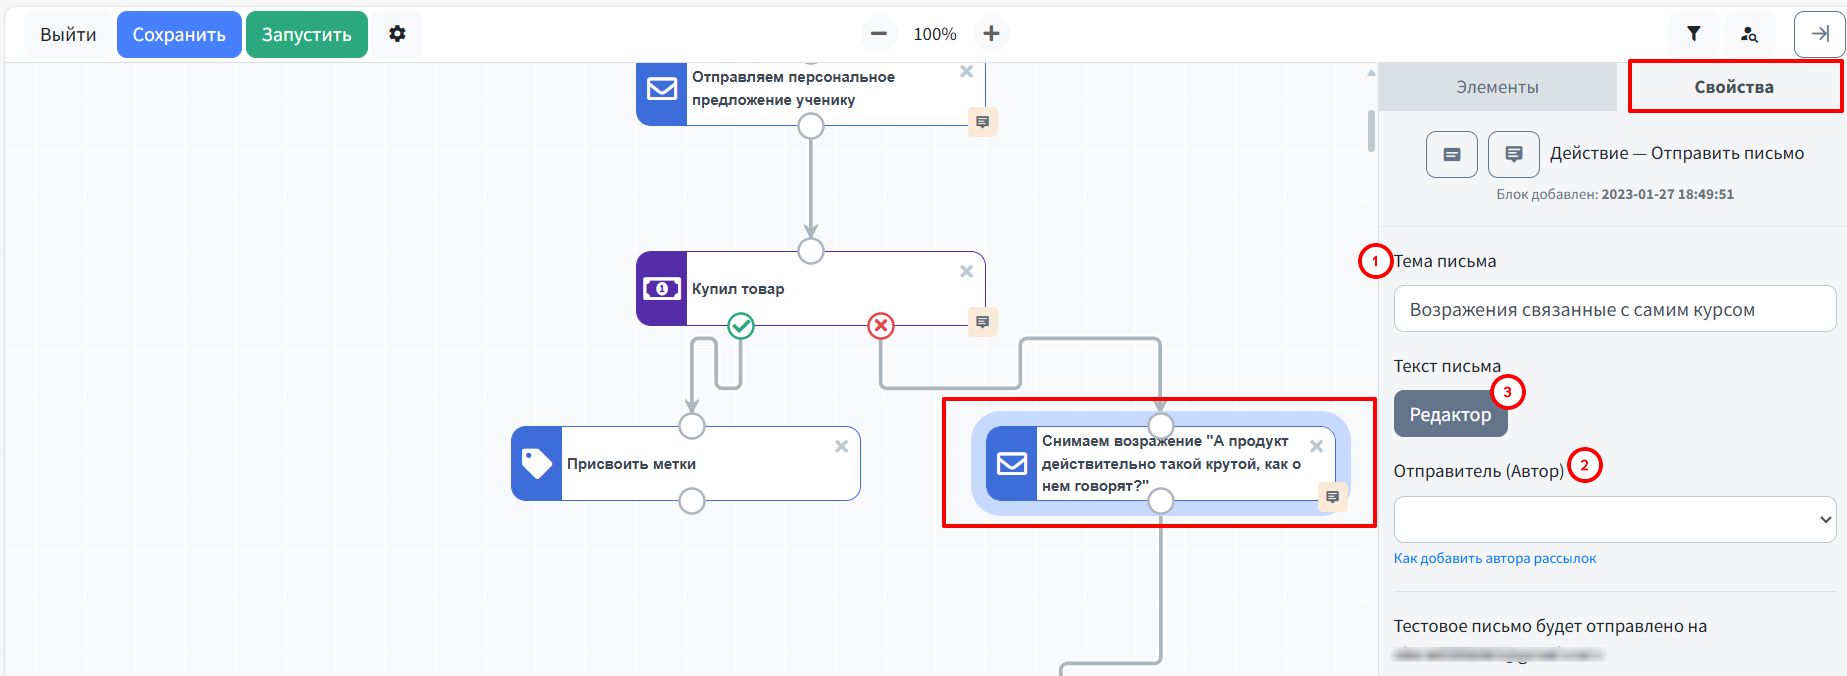Screen dimensions: 1847x676
Task: Click the settings gear icon in the toolbar
Action: pyautogui.click(x=397, y=34)
